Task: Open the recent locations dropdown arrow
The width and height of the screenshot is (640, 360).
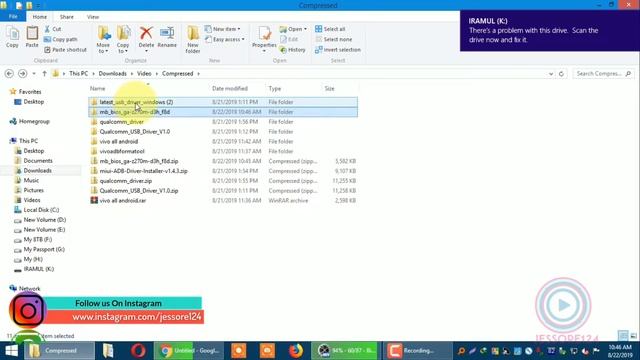Action: point(34,74)
